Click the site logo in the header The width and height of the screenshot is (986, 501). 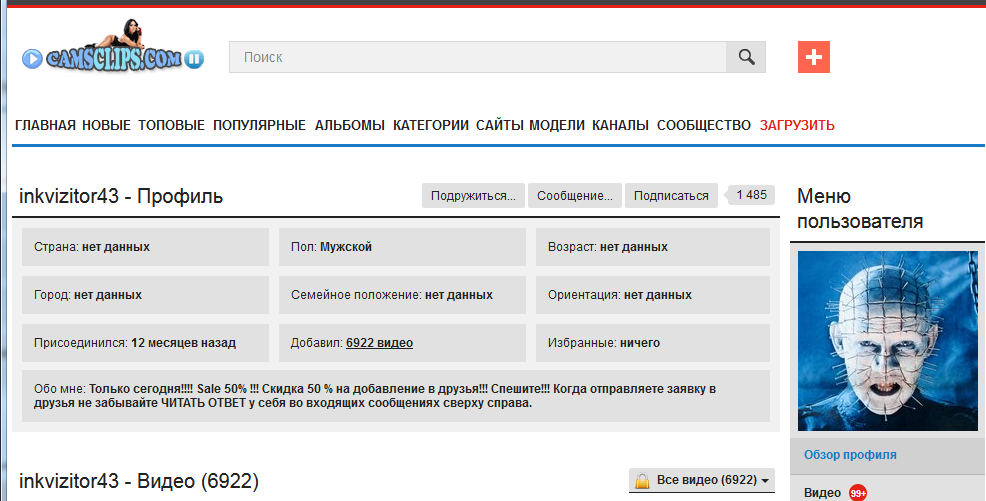click(113, 52)
